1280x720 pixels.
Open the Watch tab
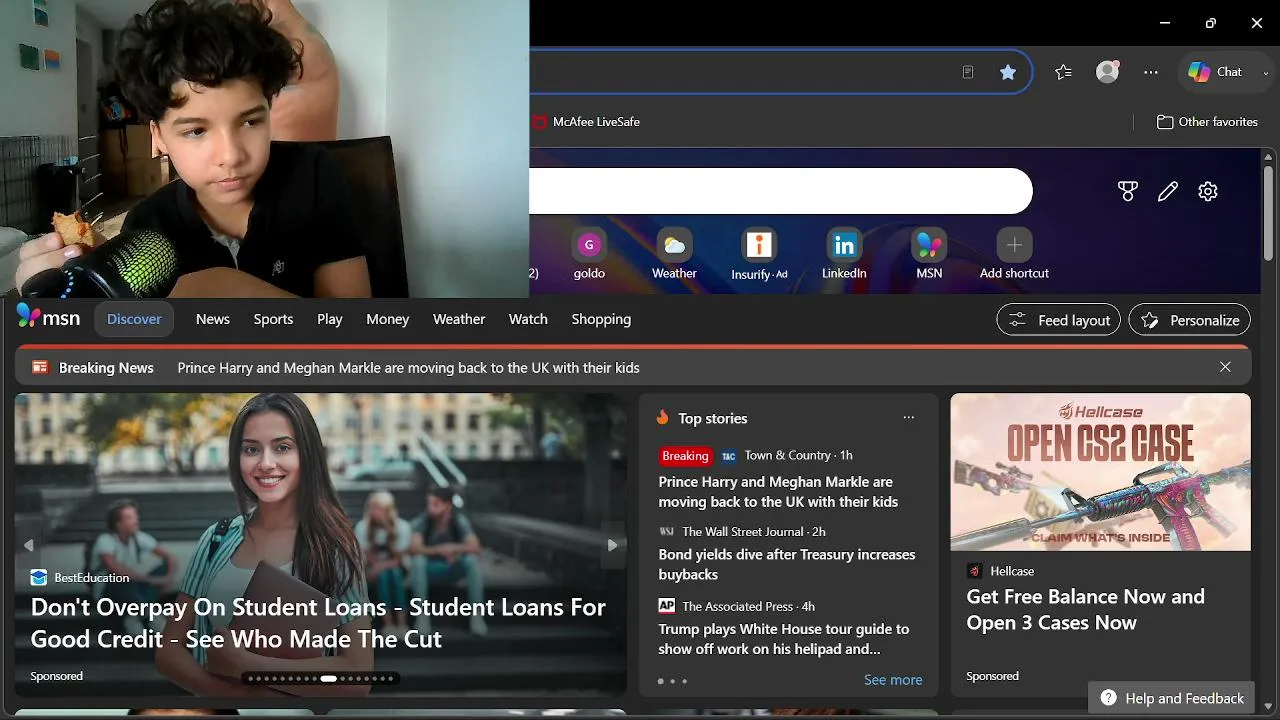(528, 319)
